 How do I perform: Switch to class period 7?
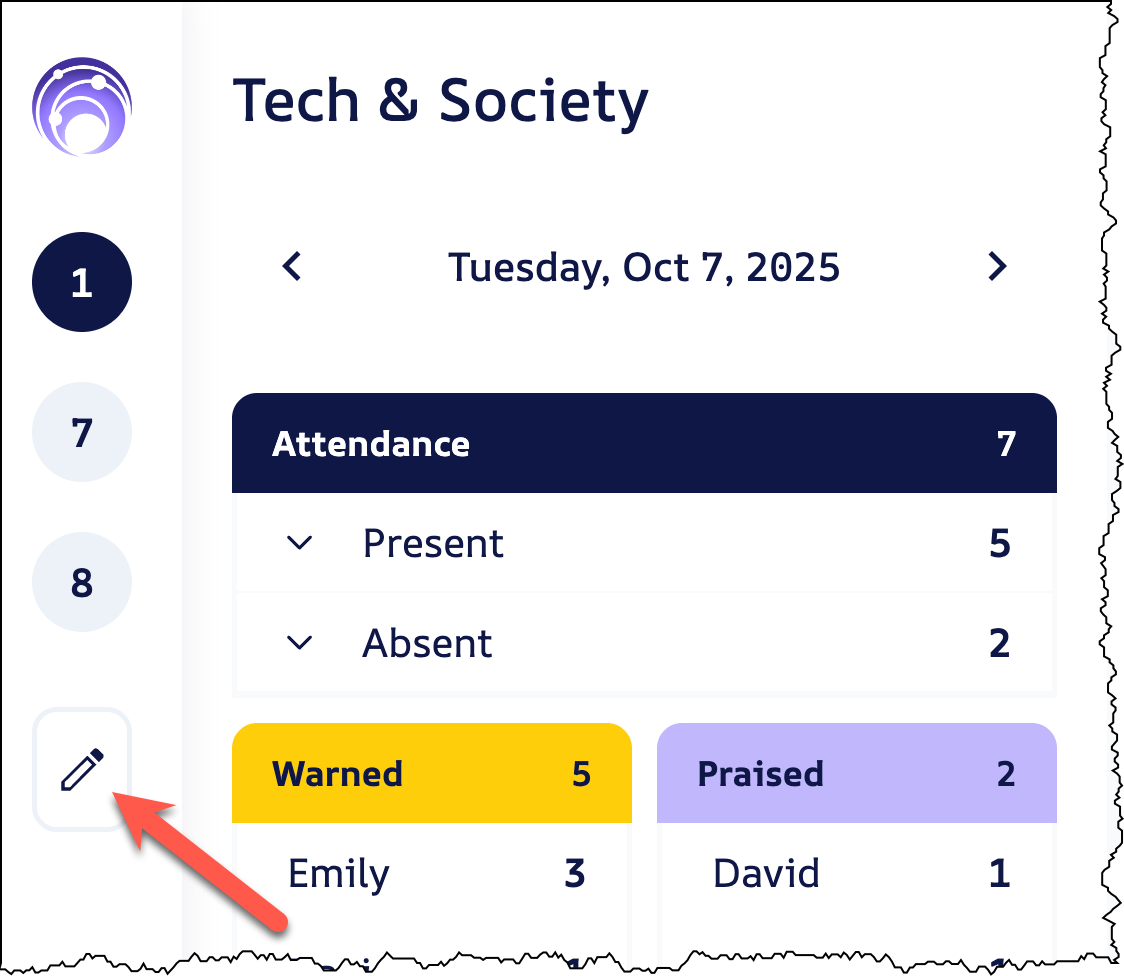point(82,433)
